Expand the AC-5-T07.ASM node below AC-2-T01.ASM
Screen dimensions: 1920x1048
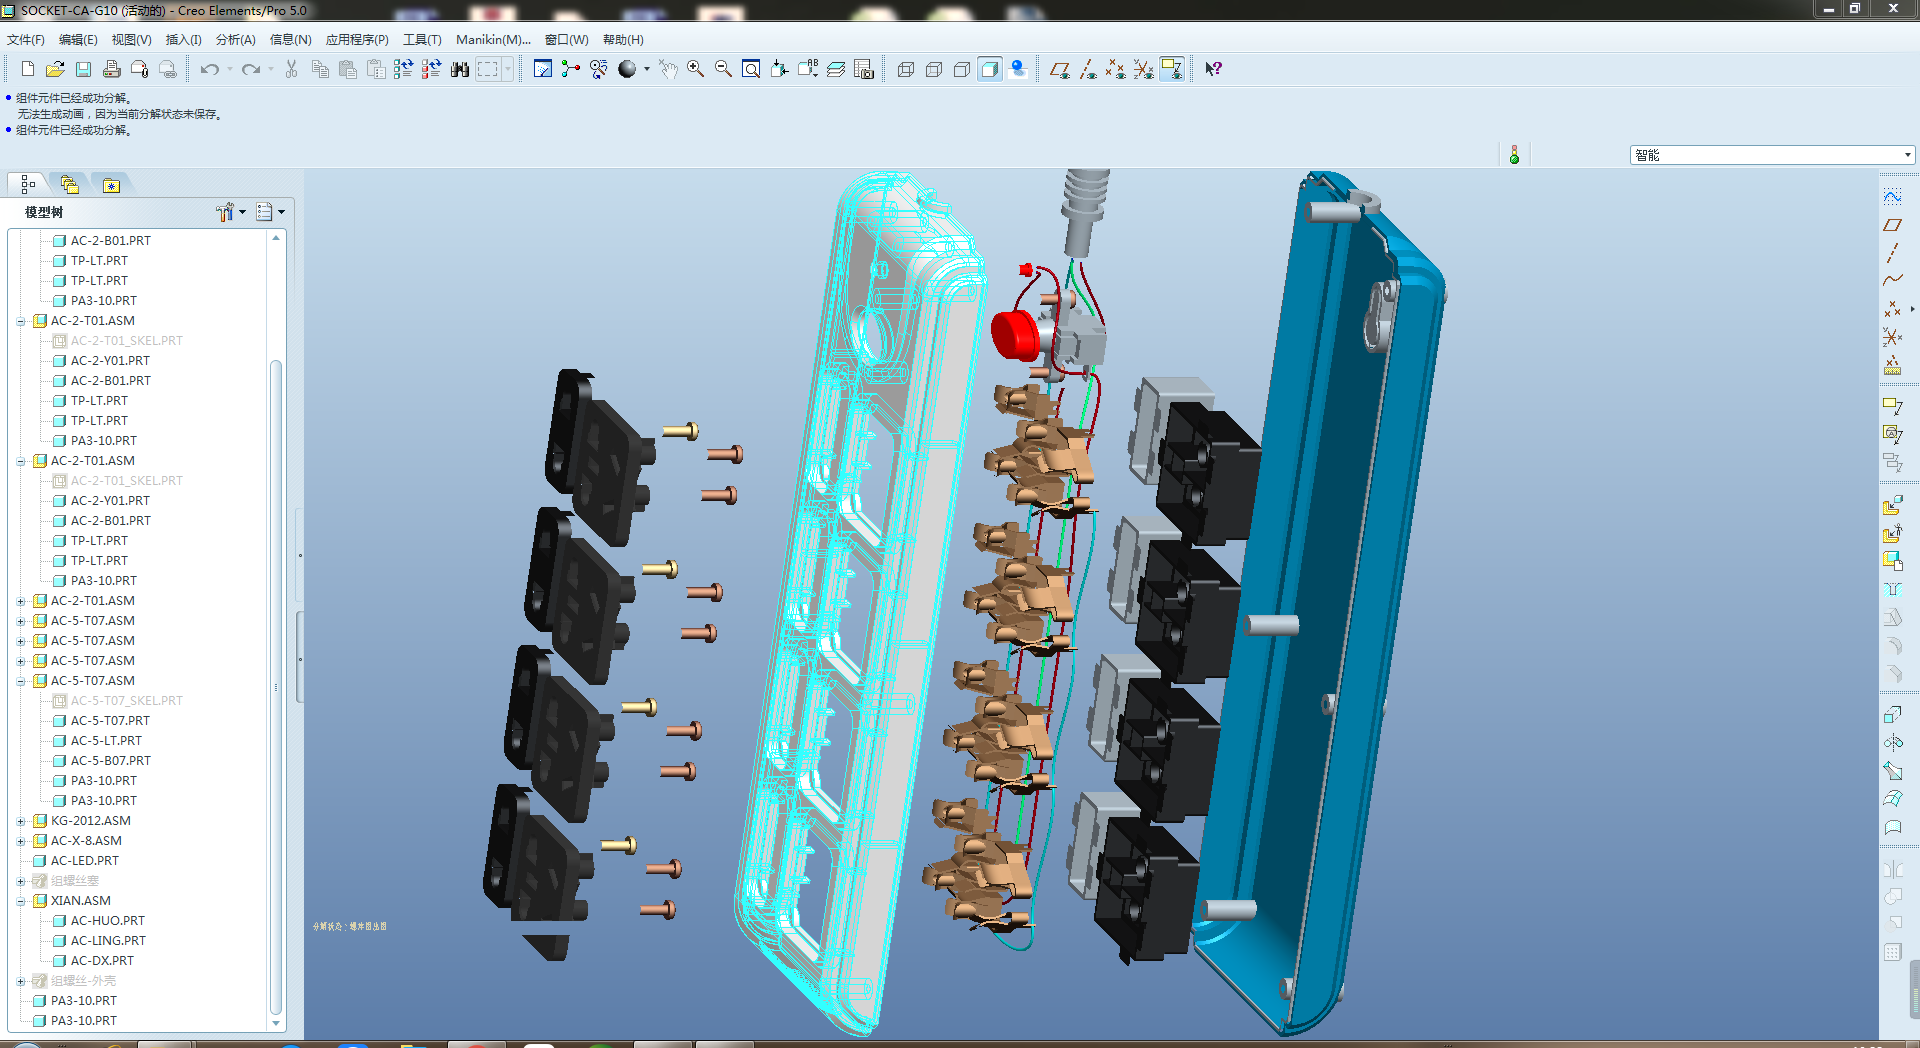tap(21, 621)
